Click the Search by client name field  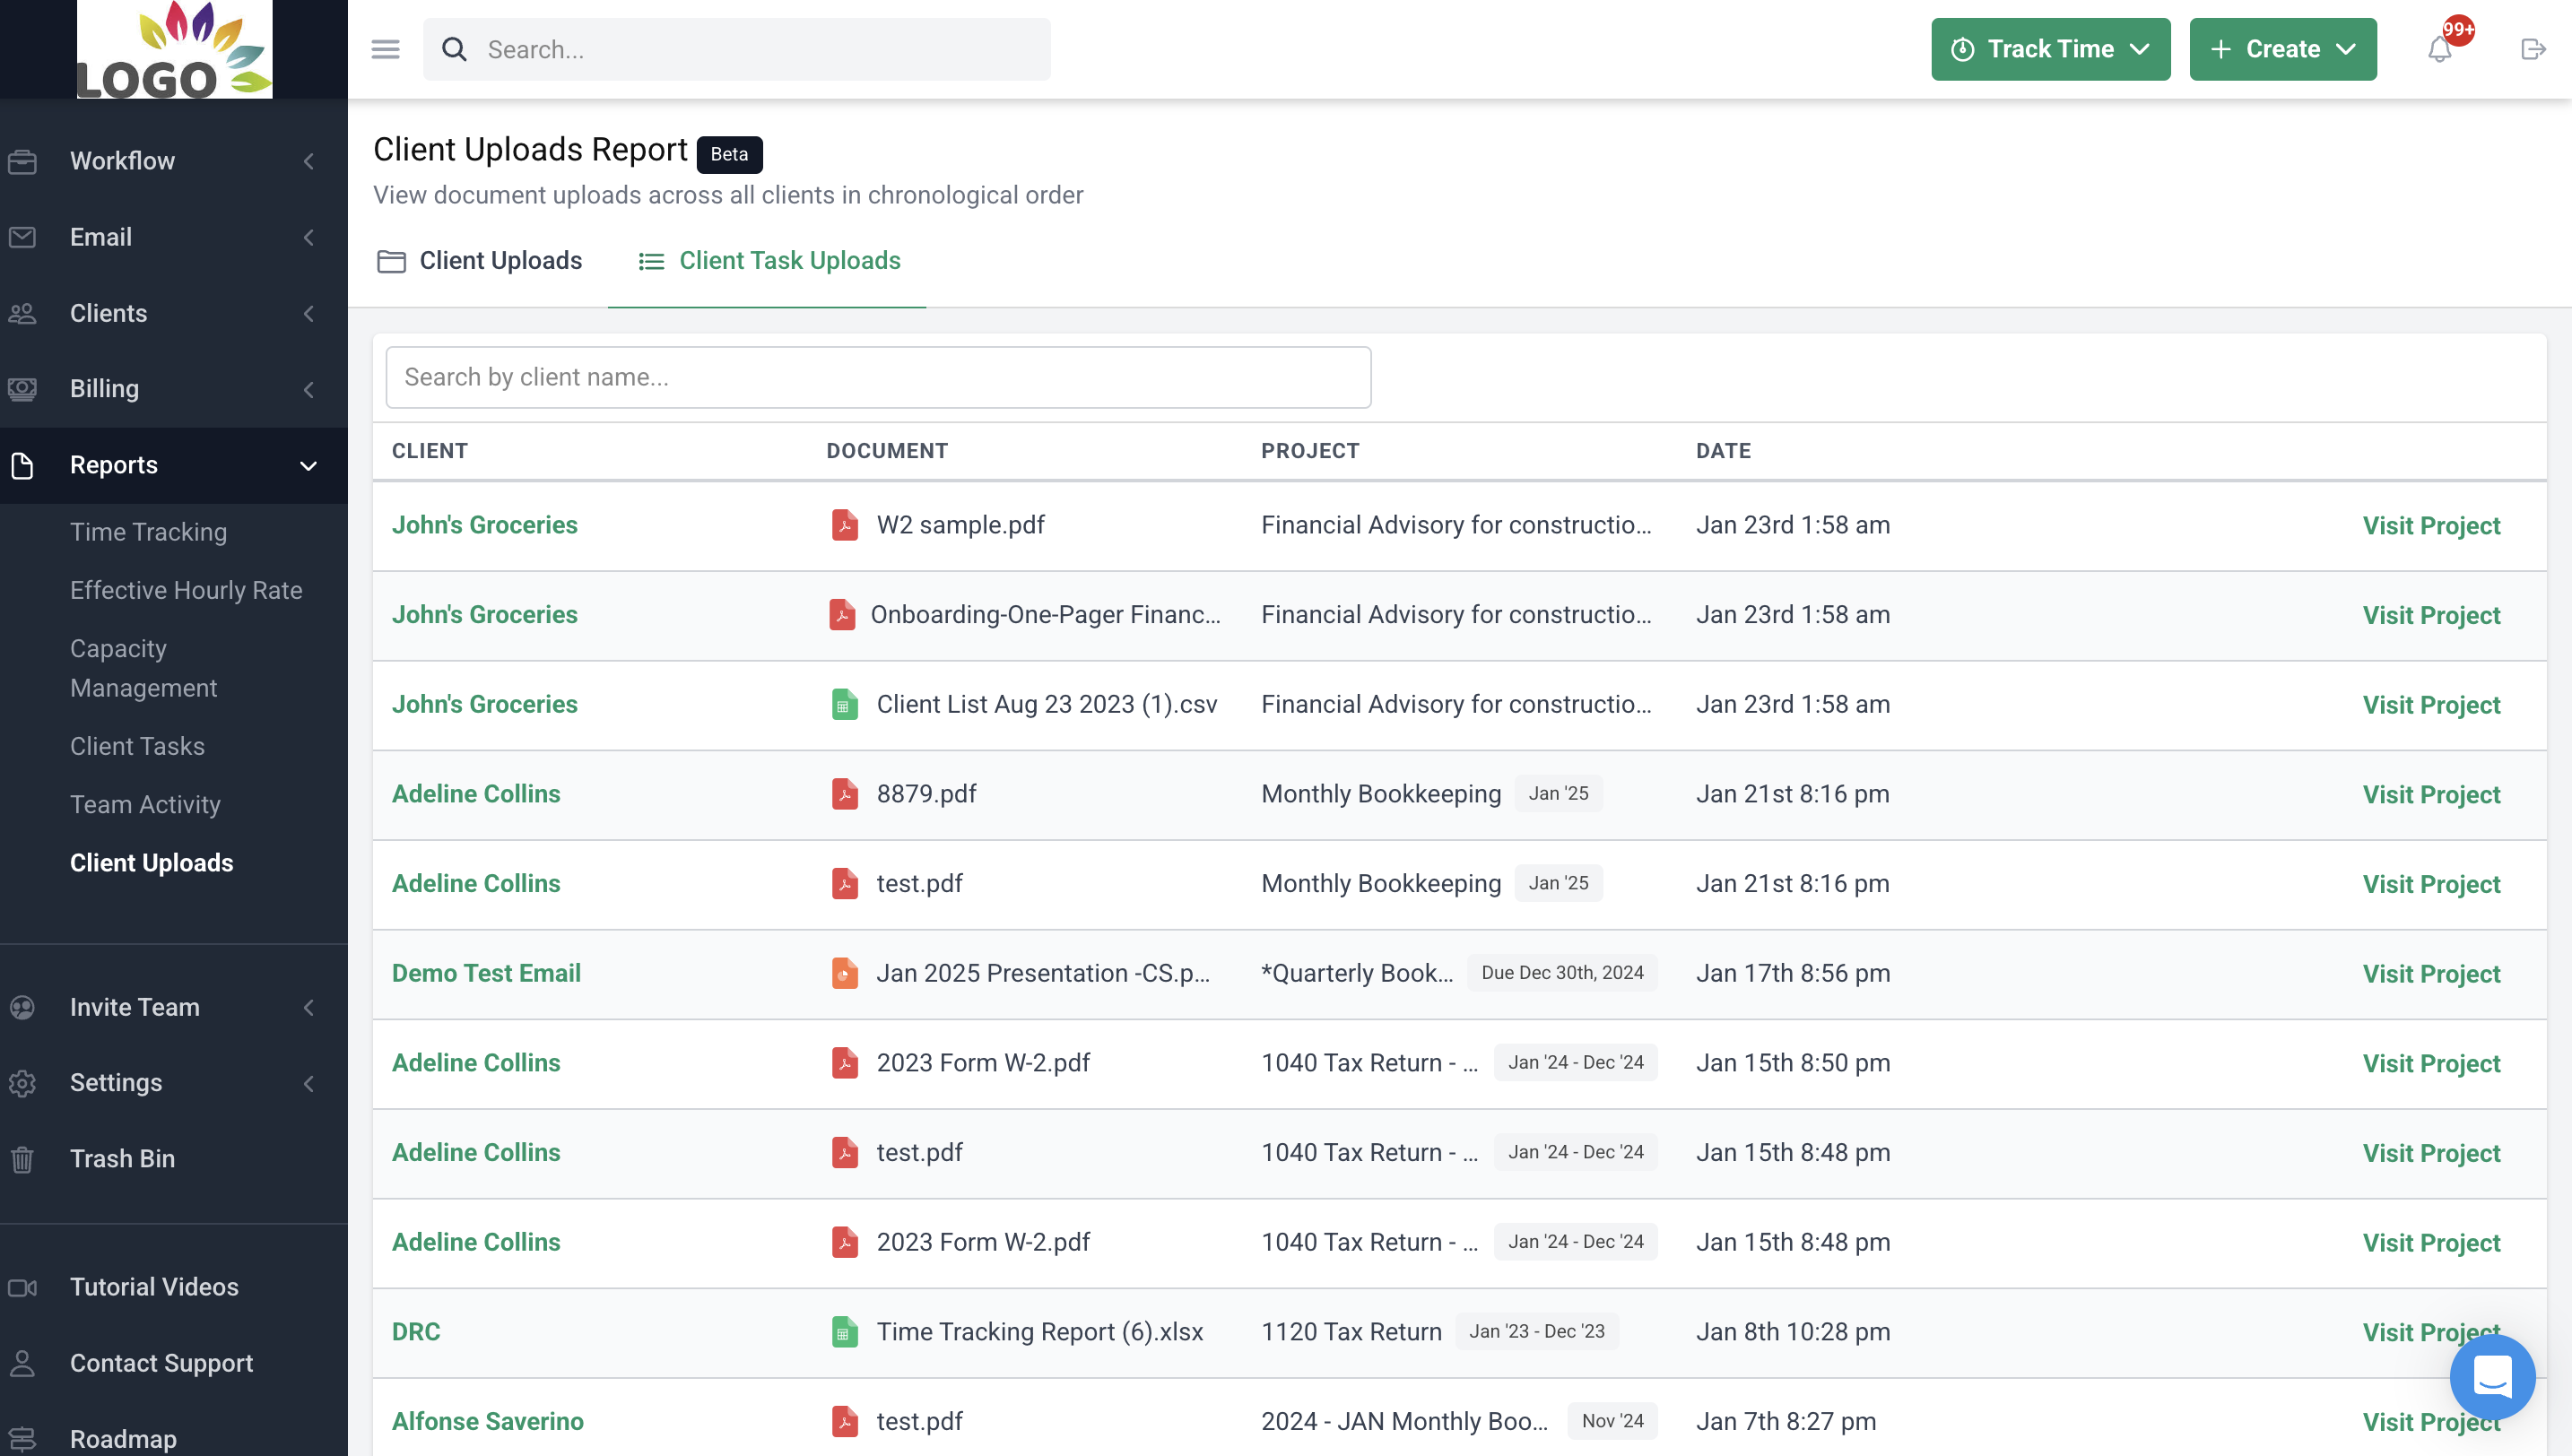(x=878, y=377)
